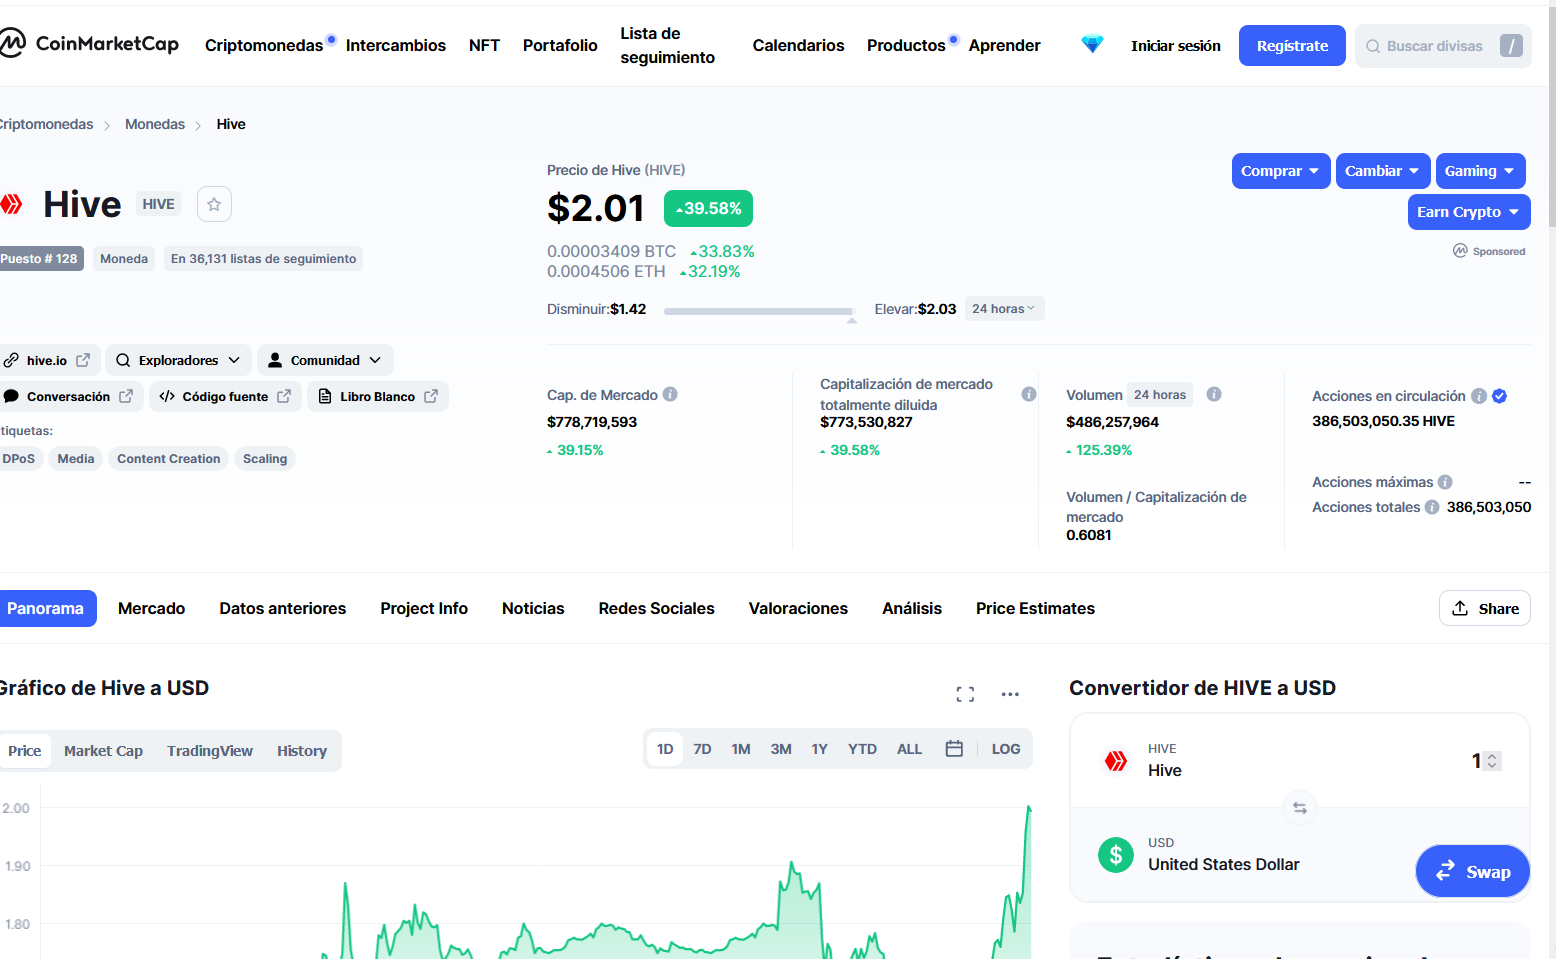This screenshot has height=959, width=1556.
Task: Open the Cambiar dropdown
Action: (1383, 171)
